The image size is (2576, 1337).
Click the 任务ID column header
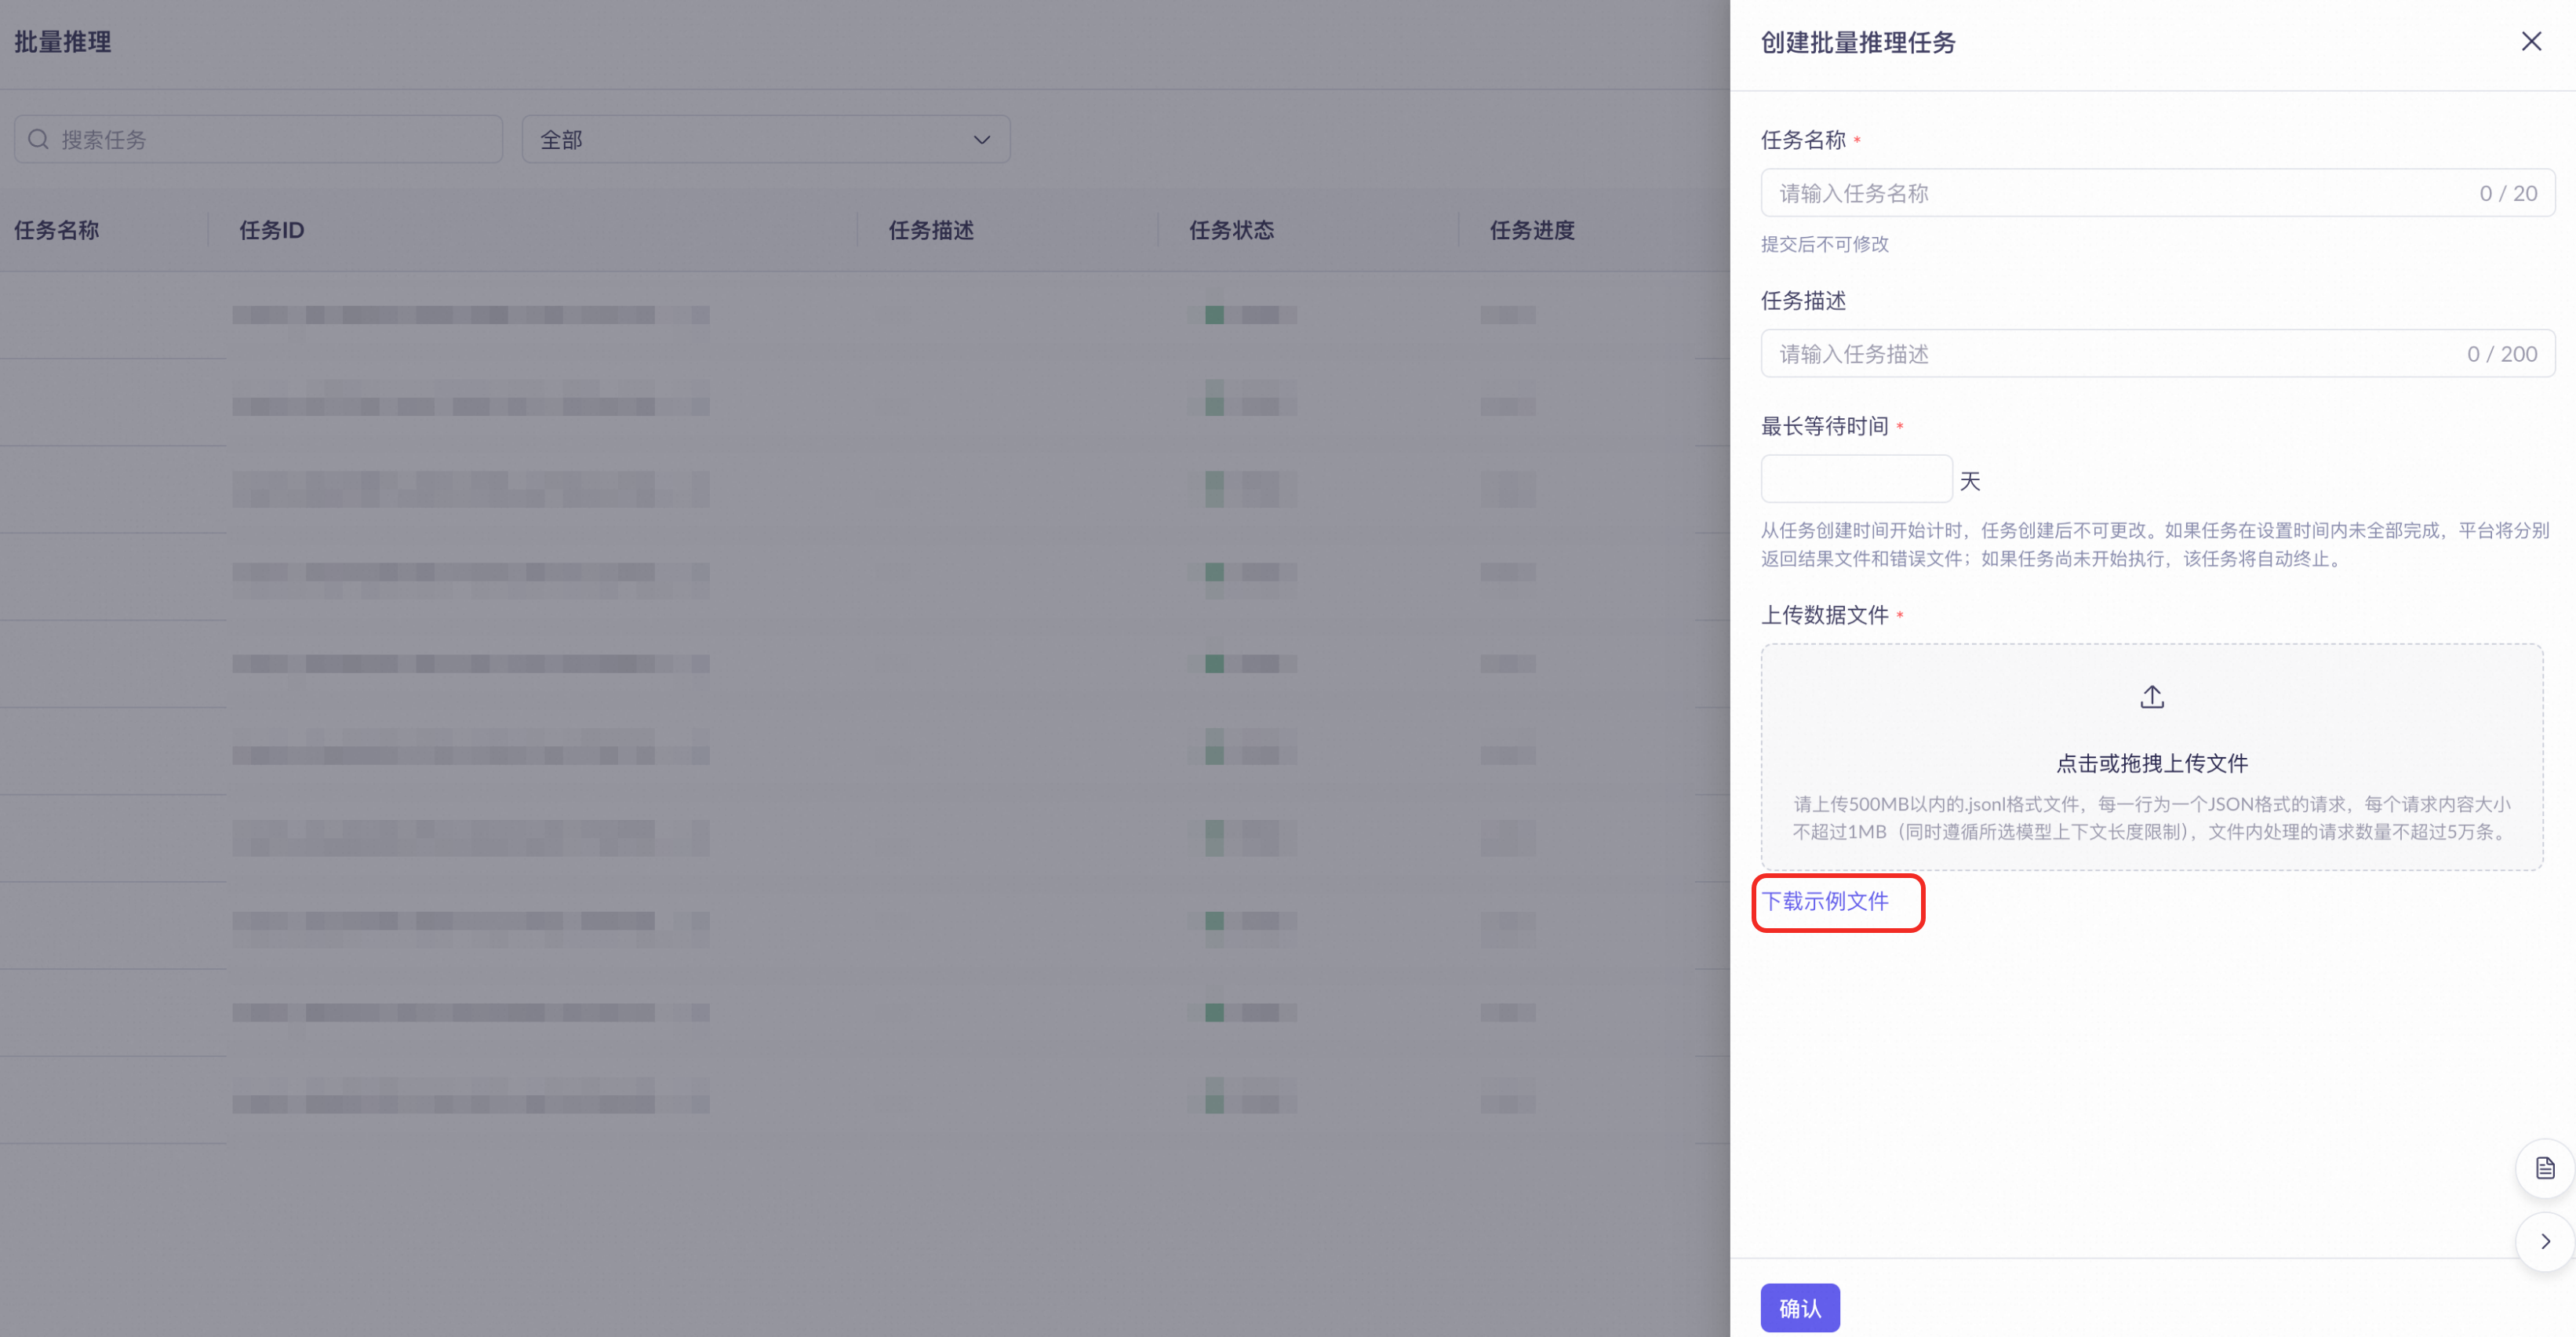(x=272, y=231)
